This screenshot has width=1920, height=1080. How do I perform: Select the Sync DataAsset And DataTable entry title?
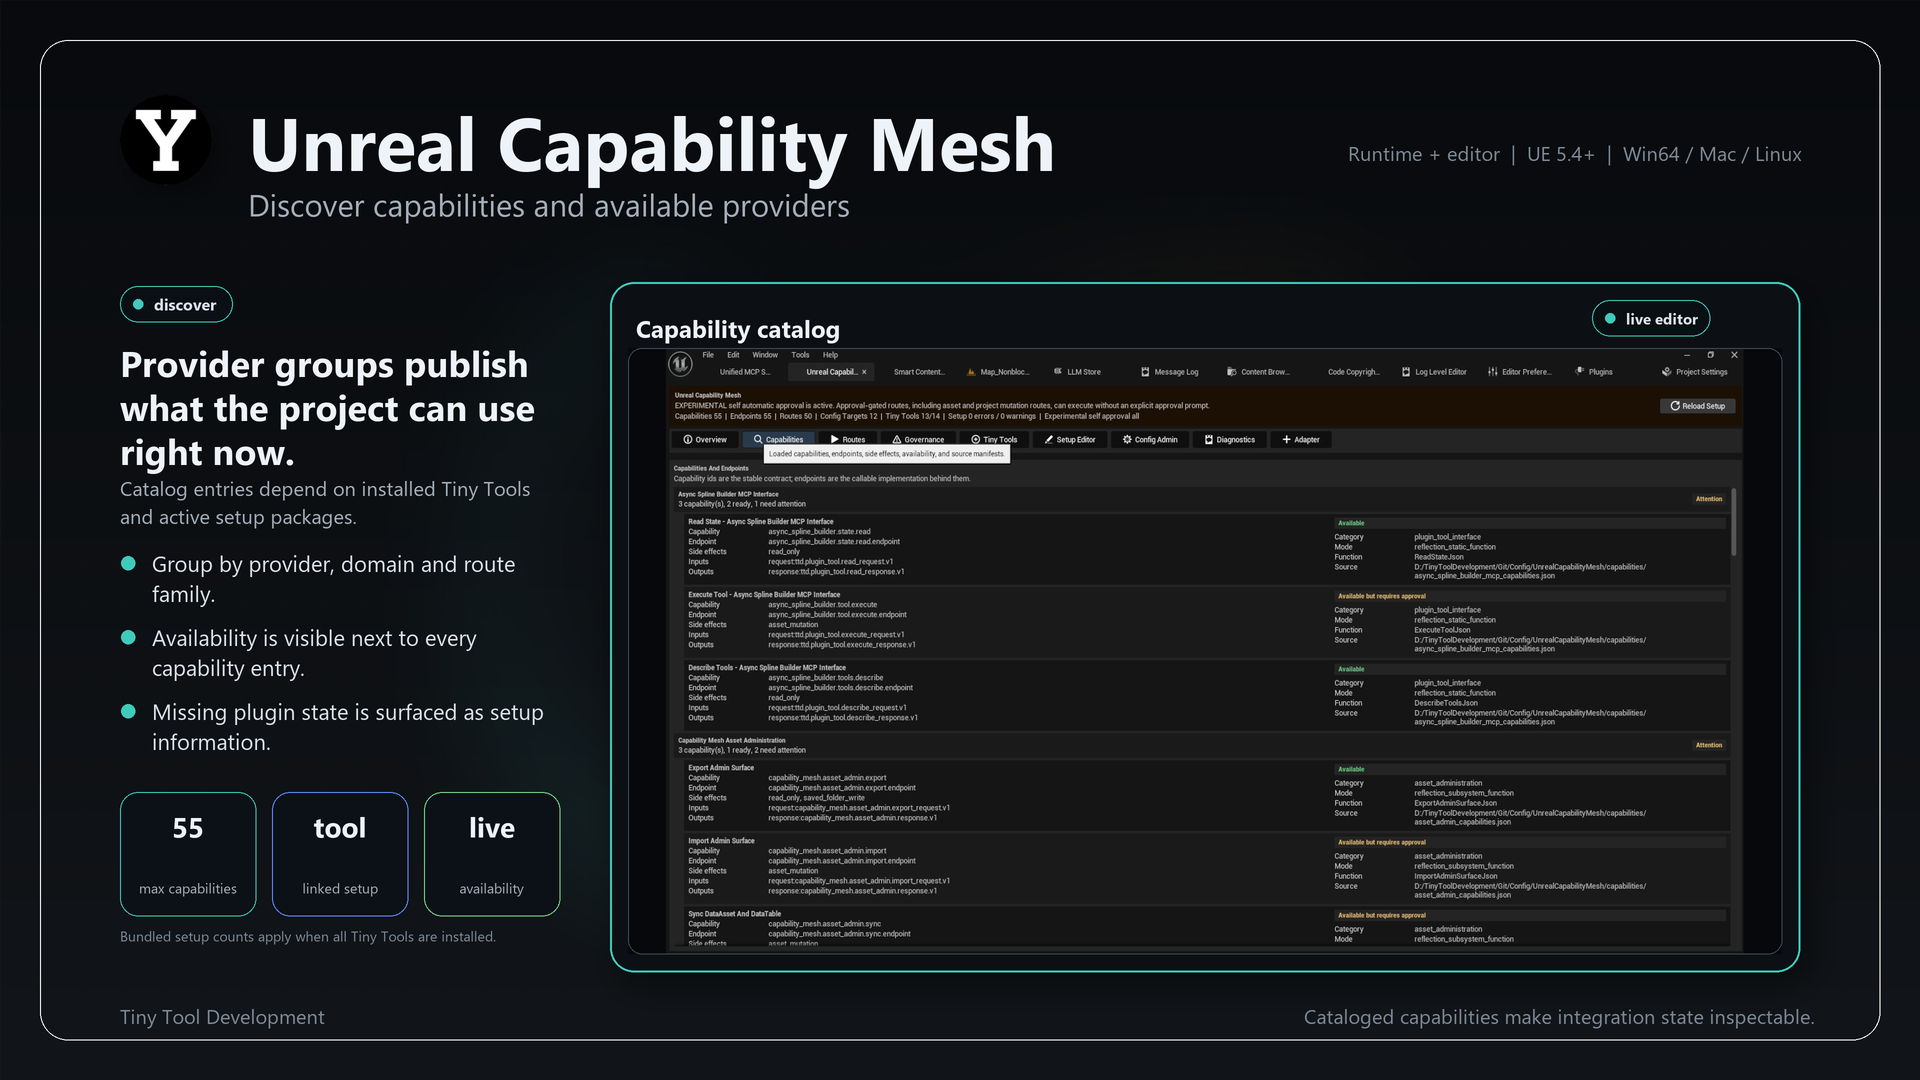pos(735,914)
